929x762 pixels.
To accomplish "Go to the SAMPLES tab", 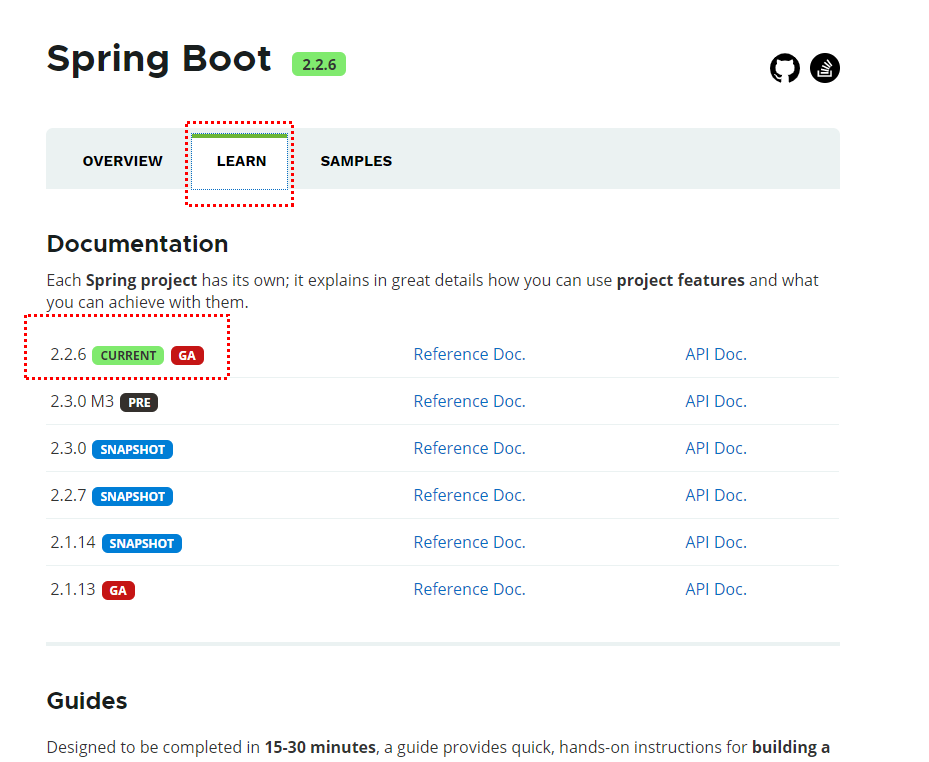I will [x=356, y=161].
